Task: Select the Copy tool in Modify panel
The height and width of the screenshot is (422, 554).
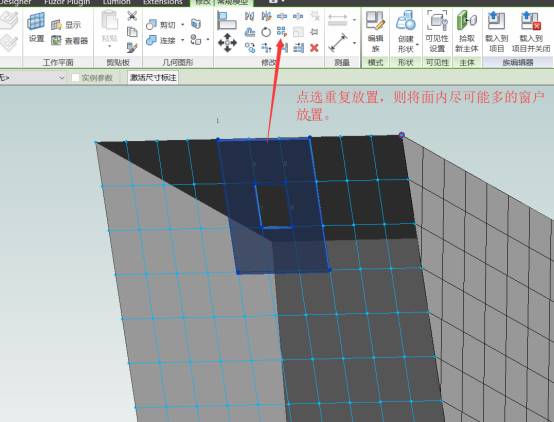Action: (x=249, y=48)
